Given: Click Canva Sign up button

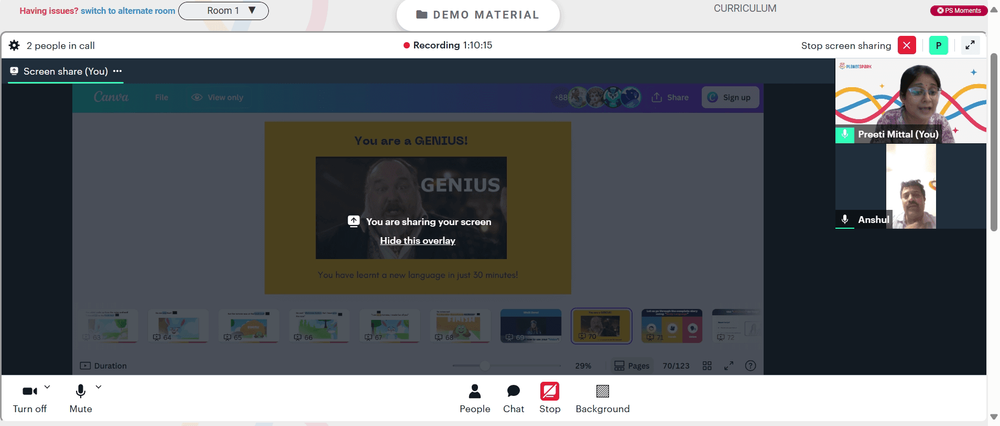Looking at the screenshot, I should [x=730, y=98].
